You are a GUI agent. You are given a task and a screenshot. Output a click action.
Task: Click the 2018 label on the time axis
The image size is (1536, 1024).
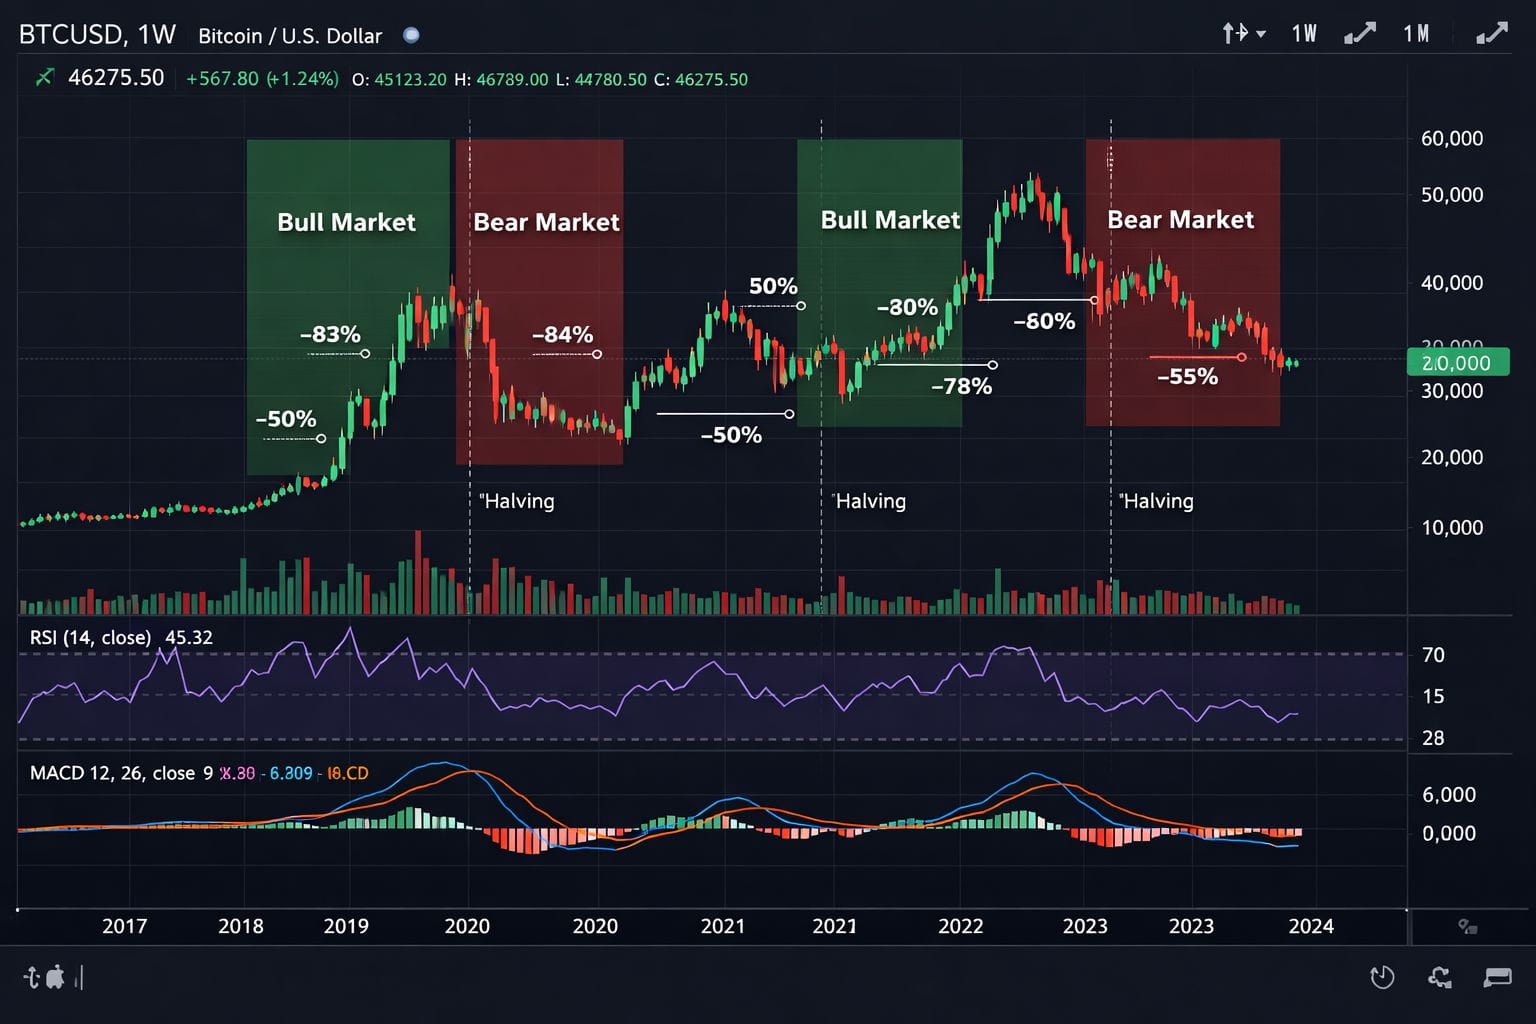241,926
